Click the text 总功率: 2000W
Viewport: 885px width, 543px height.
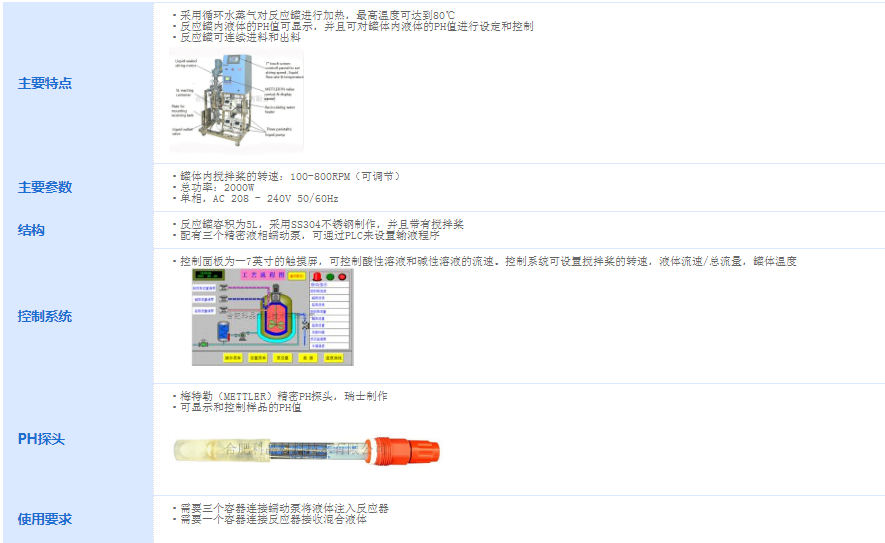217,187
